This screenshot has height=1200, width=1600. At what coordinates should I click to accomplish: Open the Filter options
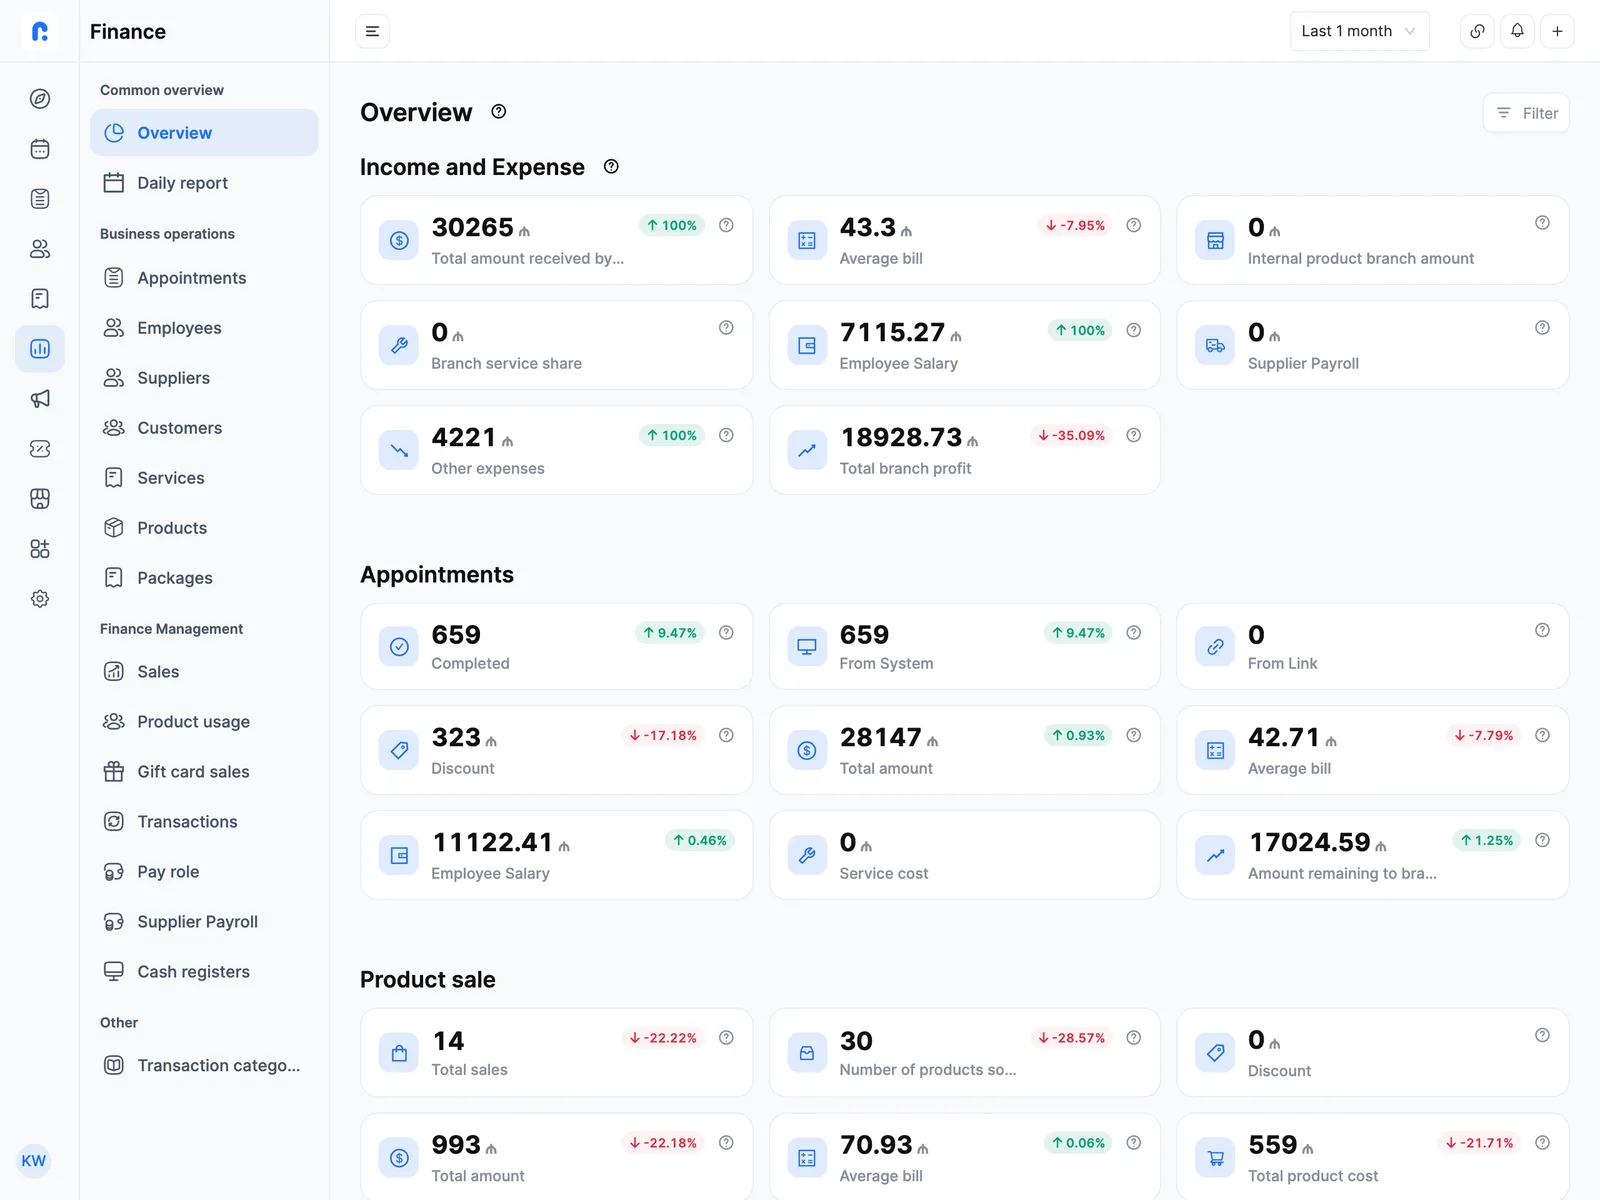tap(1526, 113)
